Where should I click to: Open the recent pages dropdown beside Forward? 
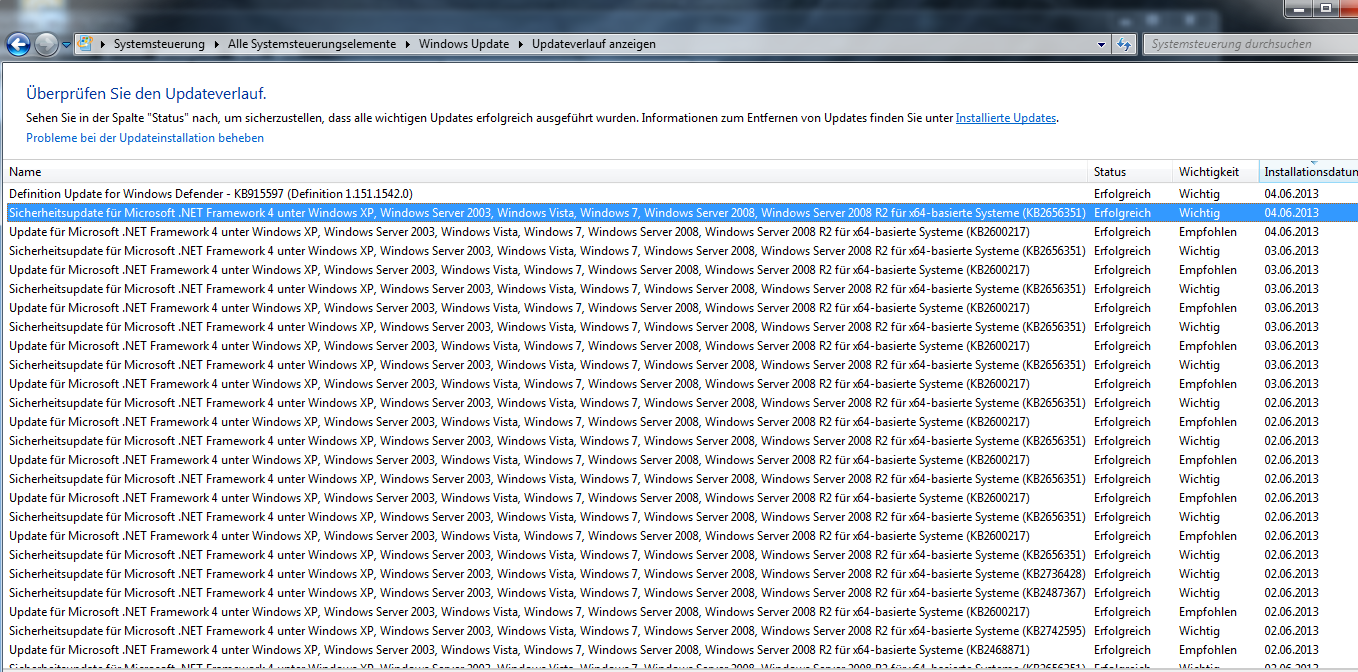66,45
